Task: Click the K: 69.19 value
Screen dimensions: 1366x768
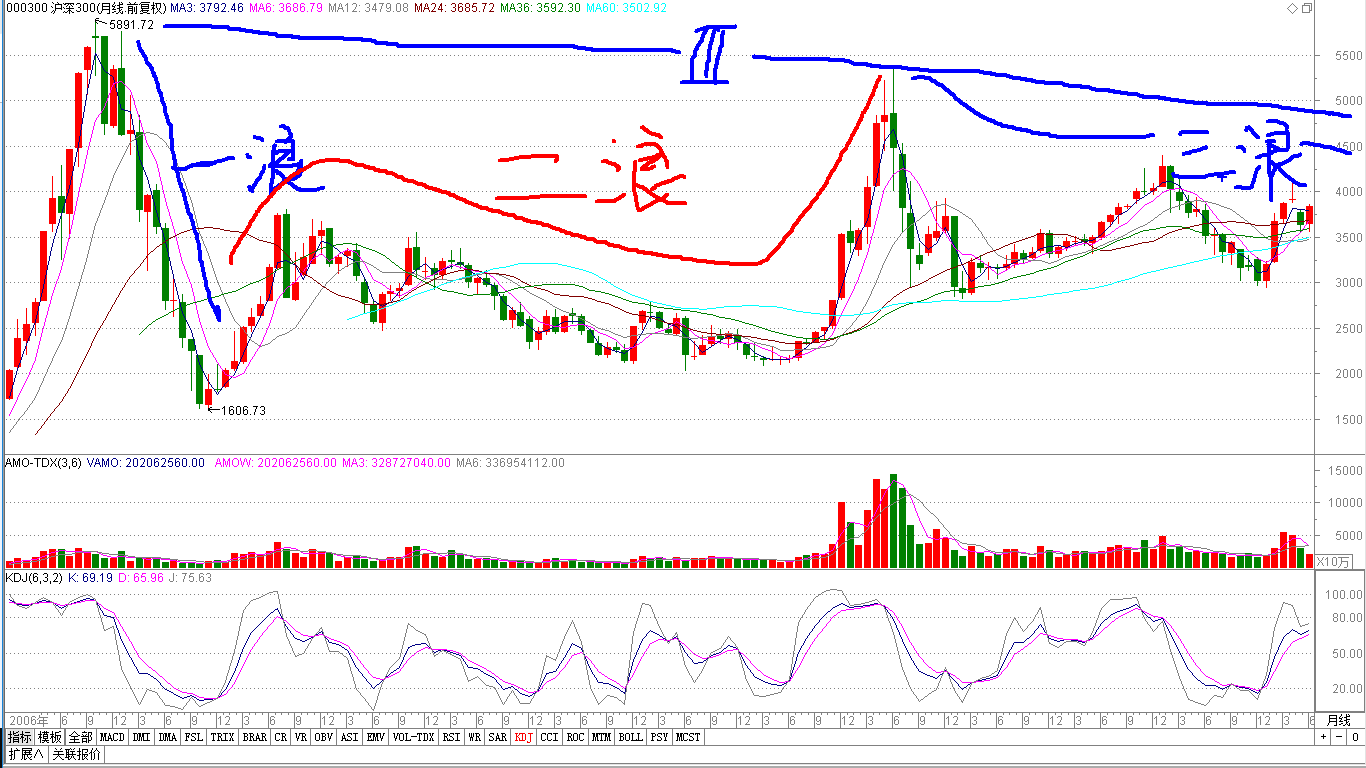Action: [x=91, y=578]
